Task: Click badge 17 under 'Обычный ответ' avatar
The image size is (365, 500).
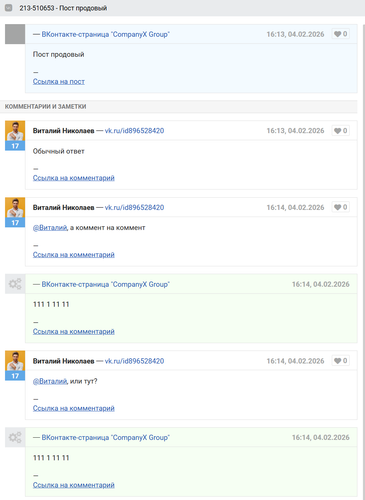Action: (15, 146)
